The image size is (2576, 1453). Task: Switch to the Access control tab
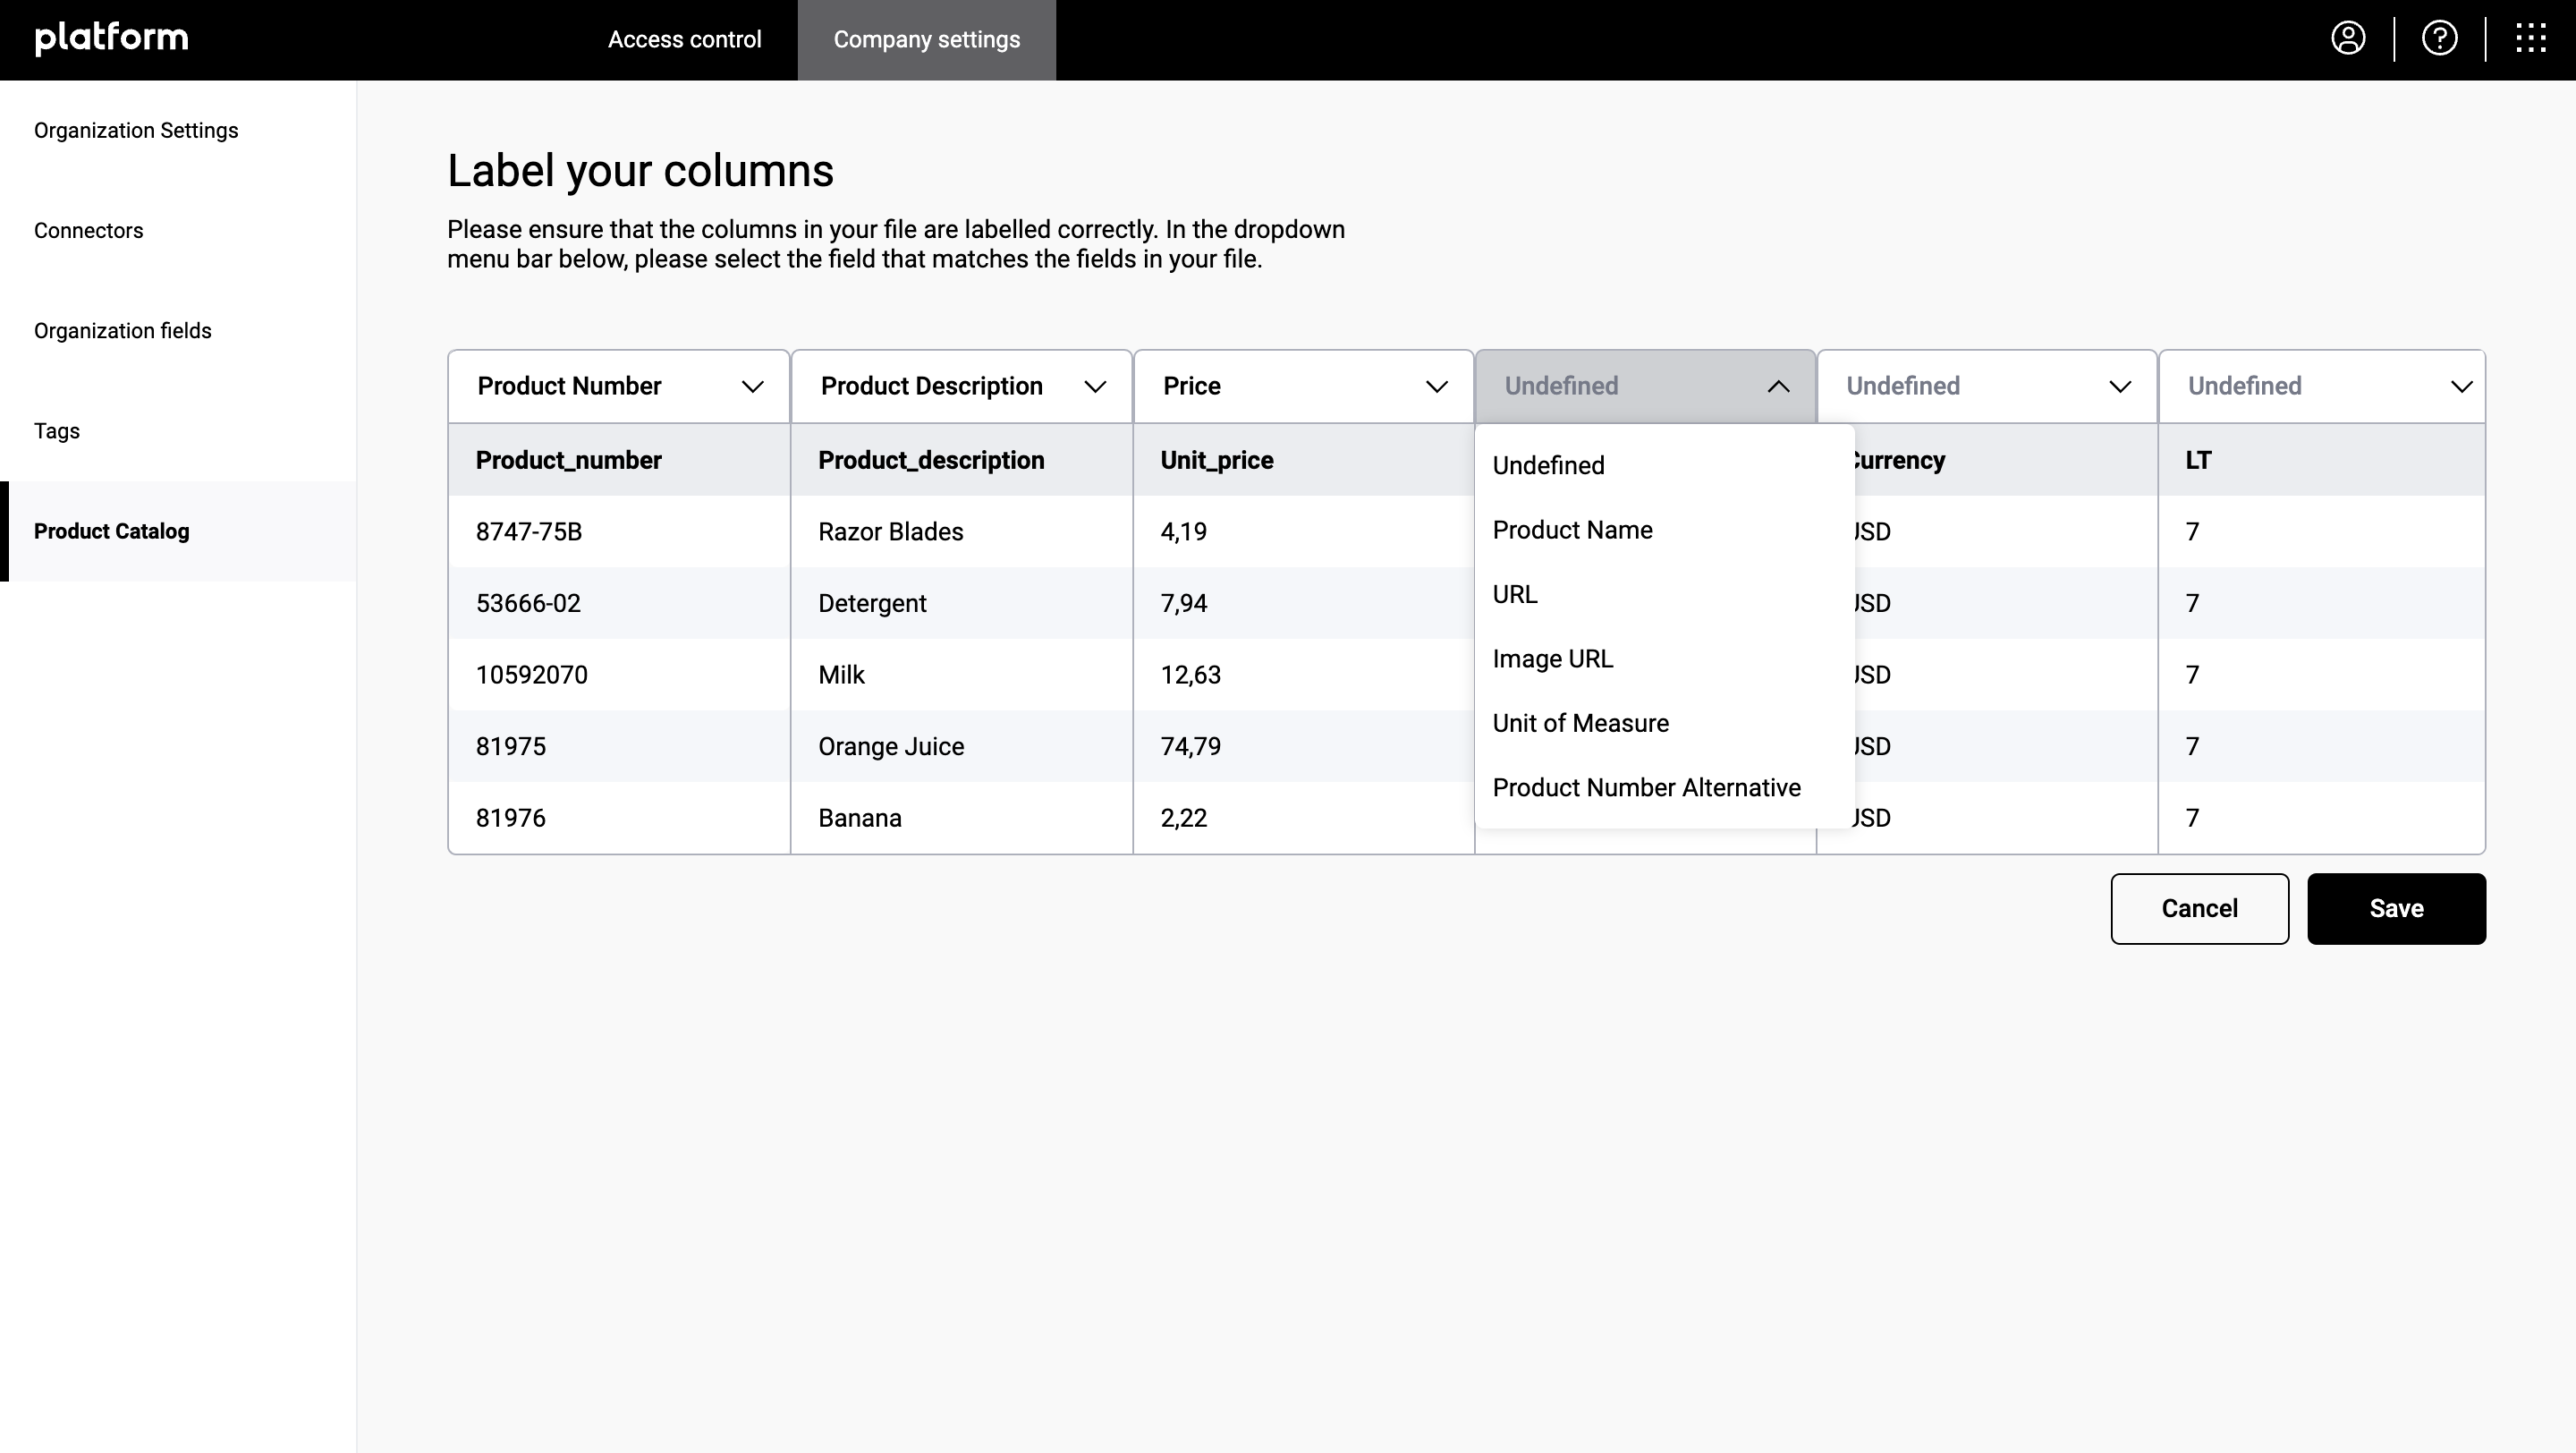pos(684,40)
